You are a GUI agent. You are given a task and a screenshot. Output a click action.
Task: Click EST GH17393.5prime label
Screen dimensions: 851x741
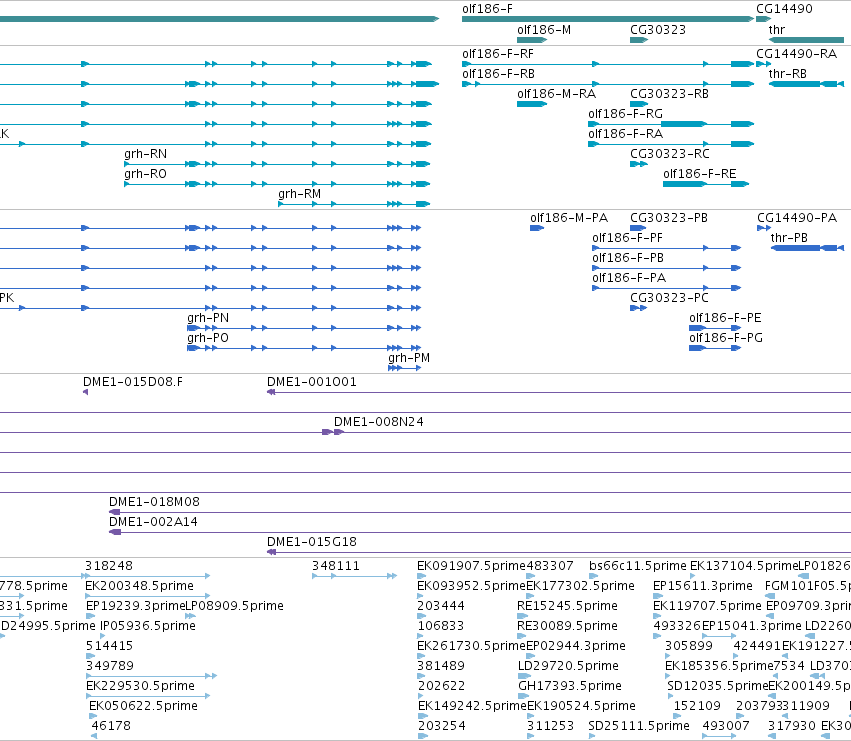(570, 686)
